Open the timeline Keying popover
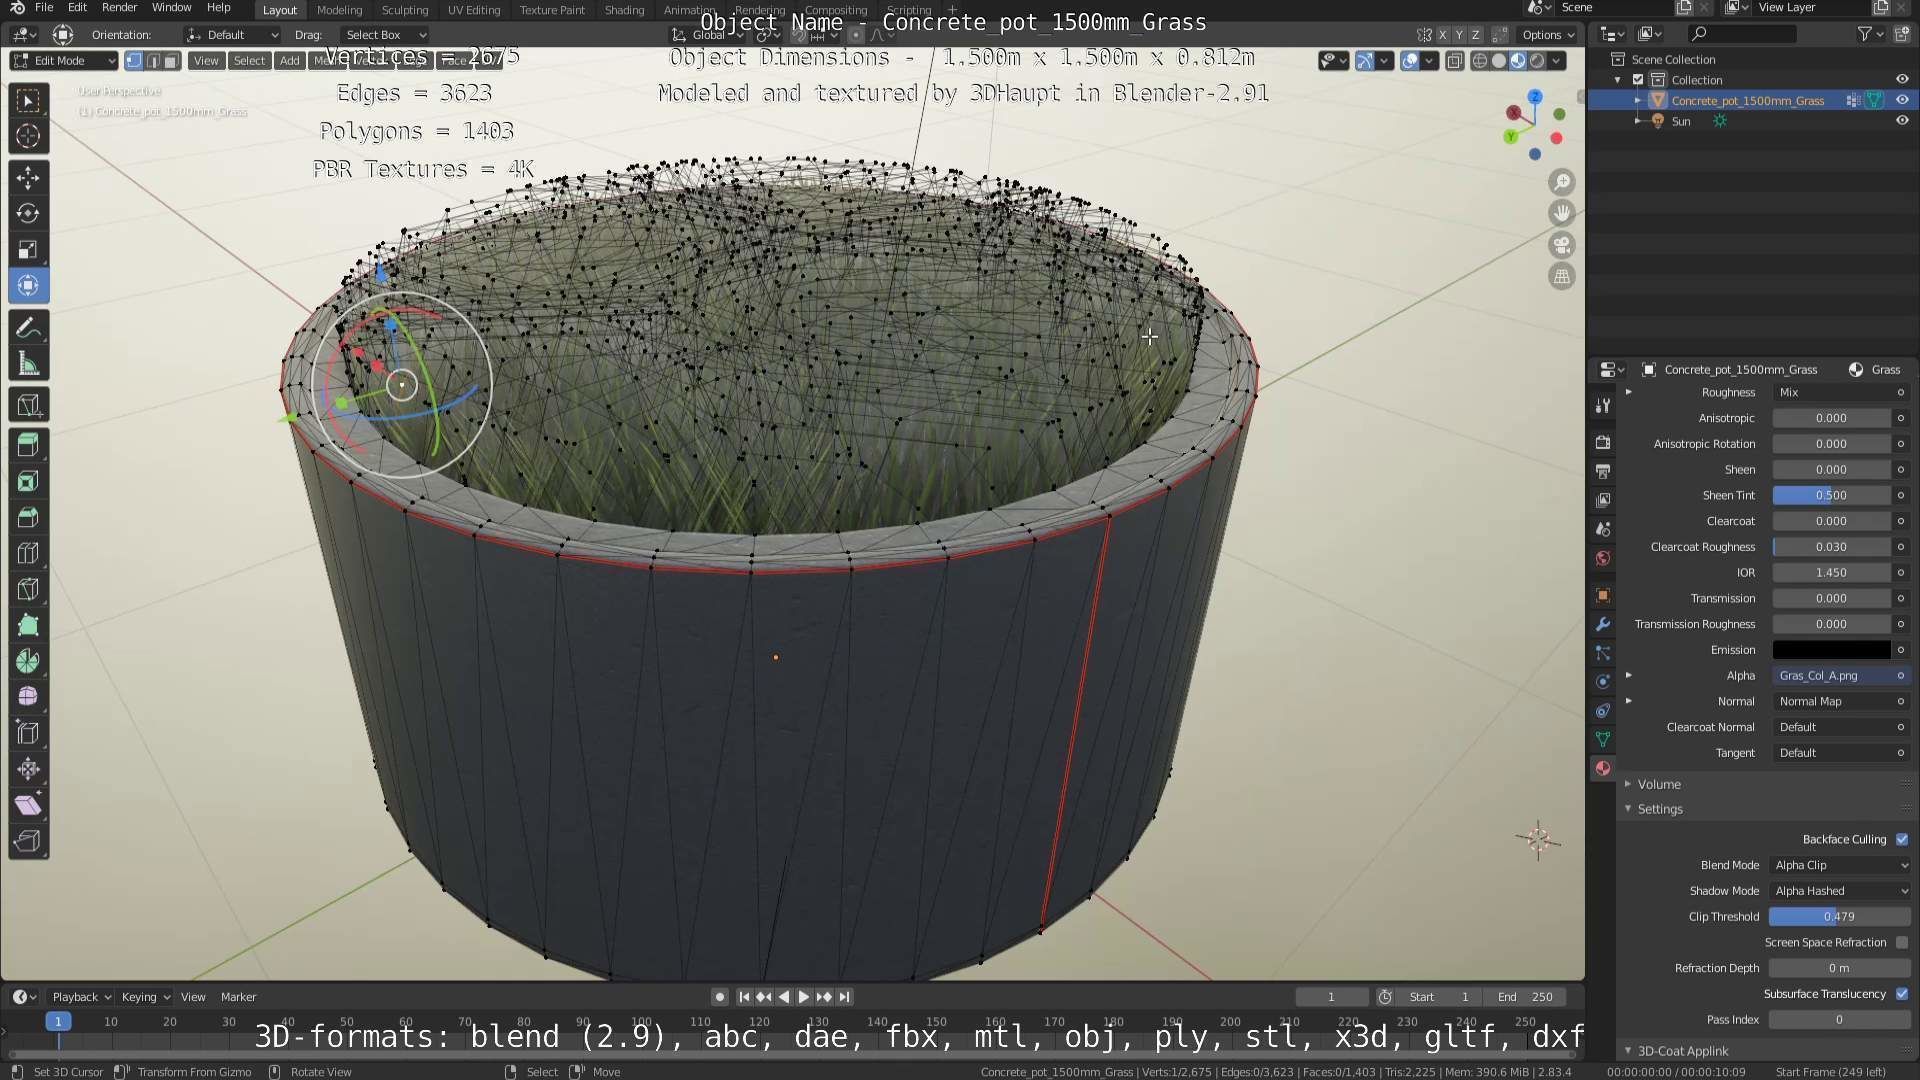The width and height of the screenshot is (1920, 1080). pyautogui.click(x=145, y=997)
